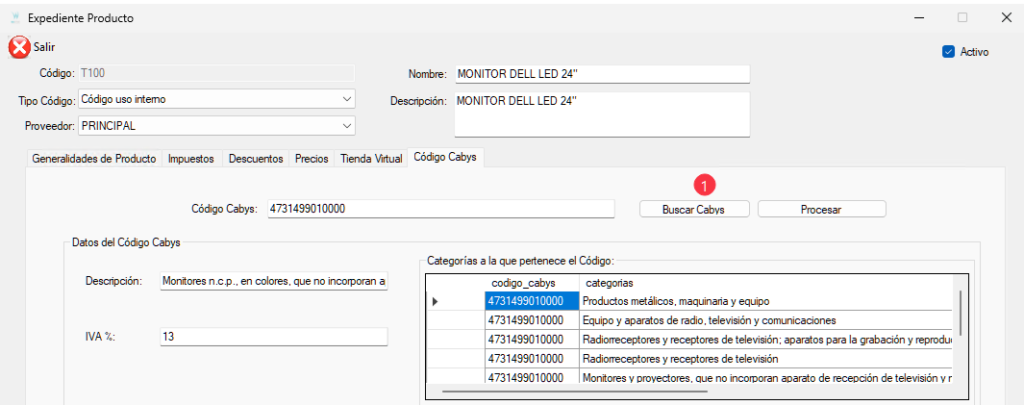Click the Procesar button
This screenshot has width=1024, height=405.
821,209
